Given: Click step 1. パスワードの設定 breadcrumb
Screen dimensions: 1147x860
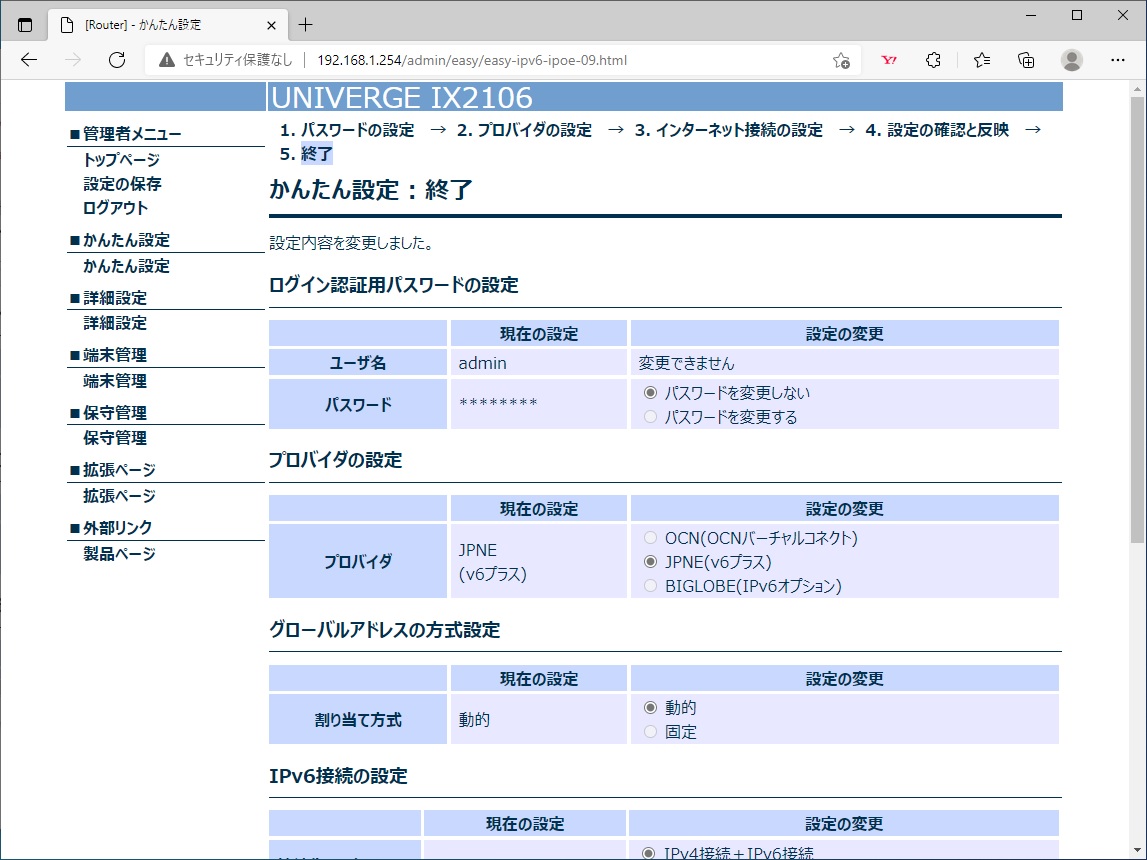Looking at the screenshot, I should click(x=347, y=130).
